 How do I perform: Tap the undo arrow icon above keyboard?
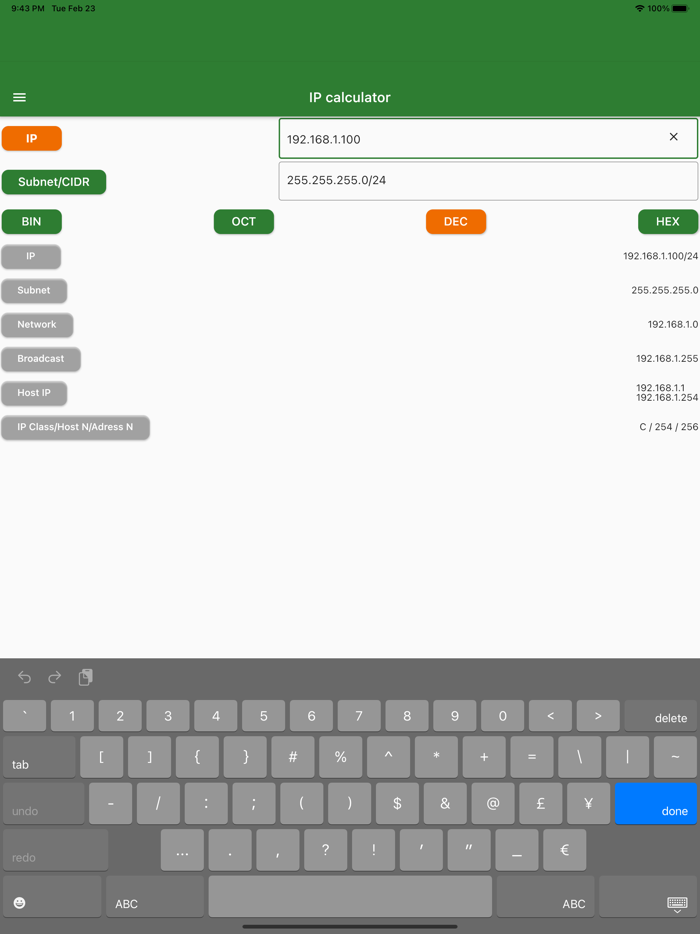(x=24, y=677)
